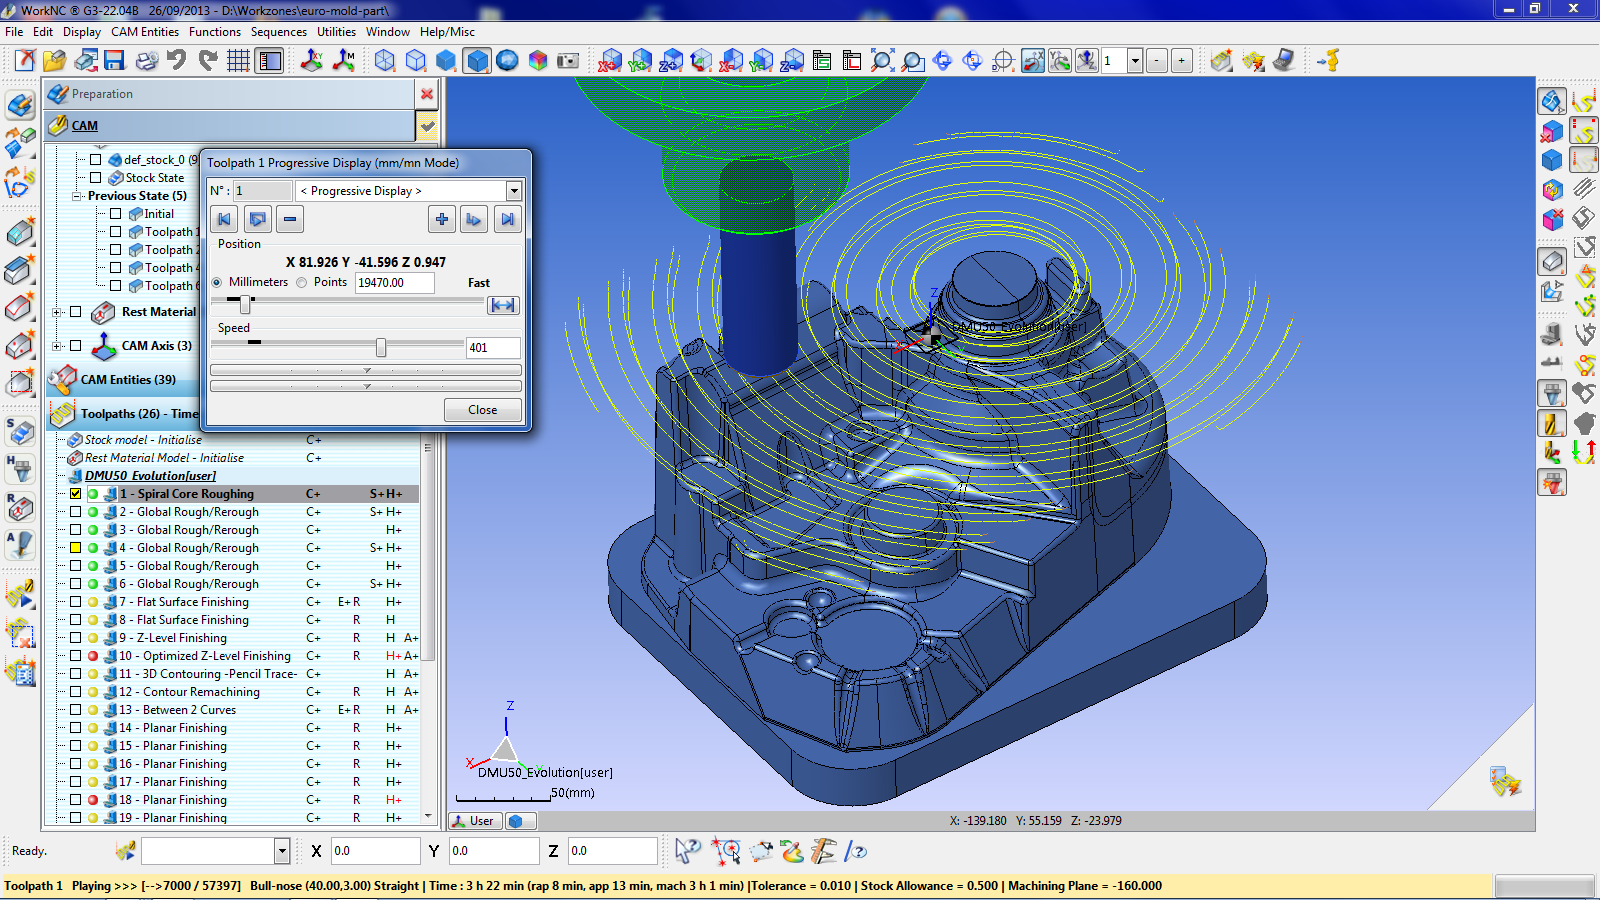
Task: Click the undo arrow icon
Action: [x=177, y=61]
